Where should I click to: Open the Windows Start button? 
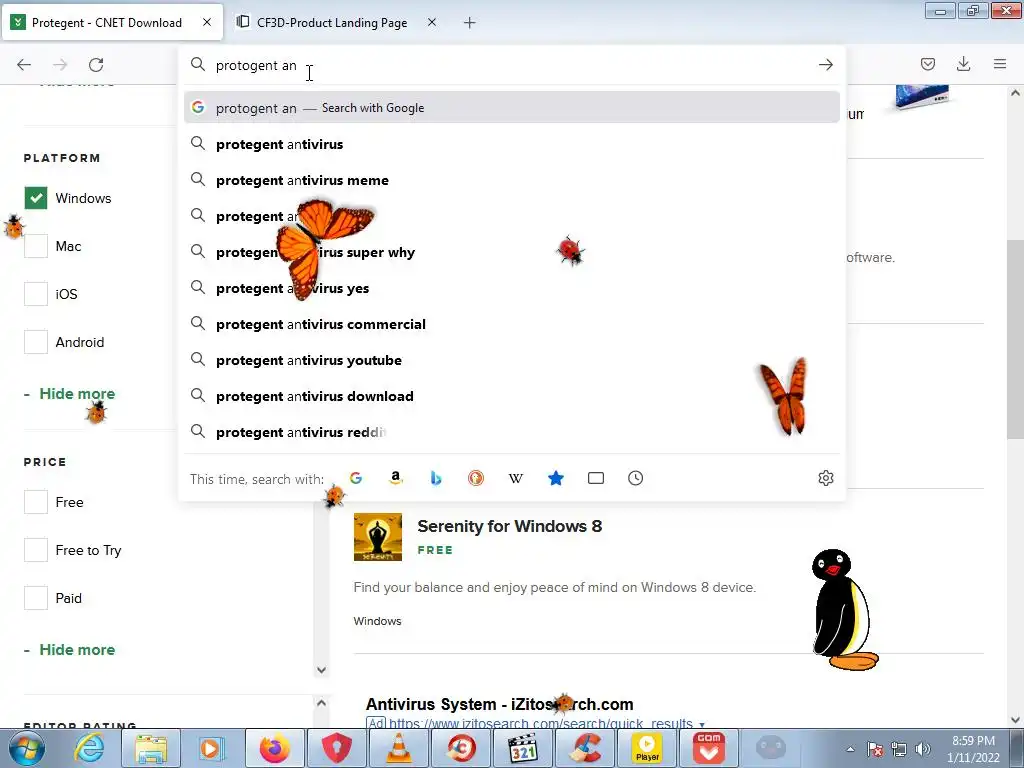(x=27, y=748)
